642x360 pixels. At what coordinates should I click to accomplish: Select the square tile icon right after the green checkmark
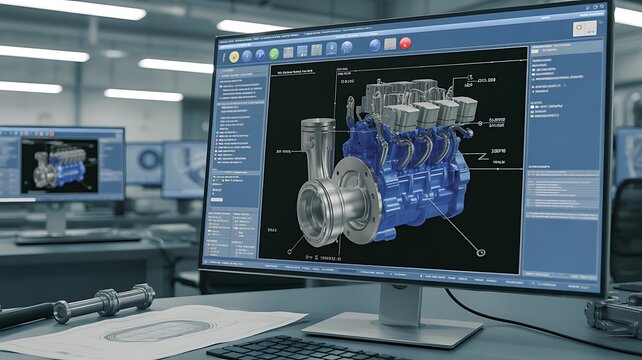288,52
